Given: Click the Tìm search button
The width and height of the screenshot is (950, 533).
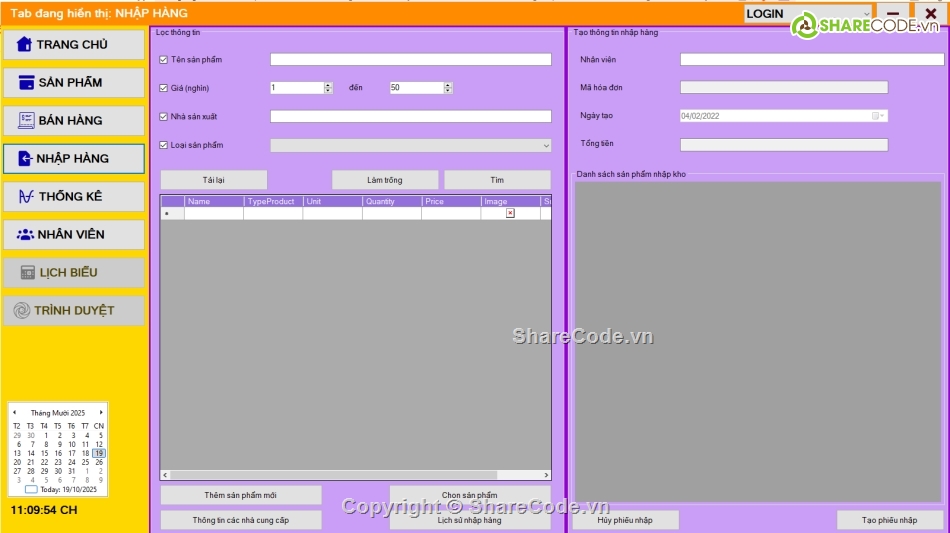Looking at the screenshot, I should click(497, 180).
